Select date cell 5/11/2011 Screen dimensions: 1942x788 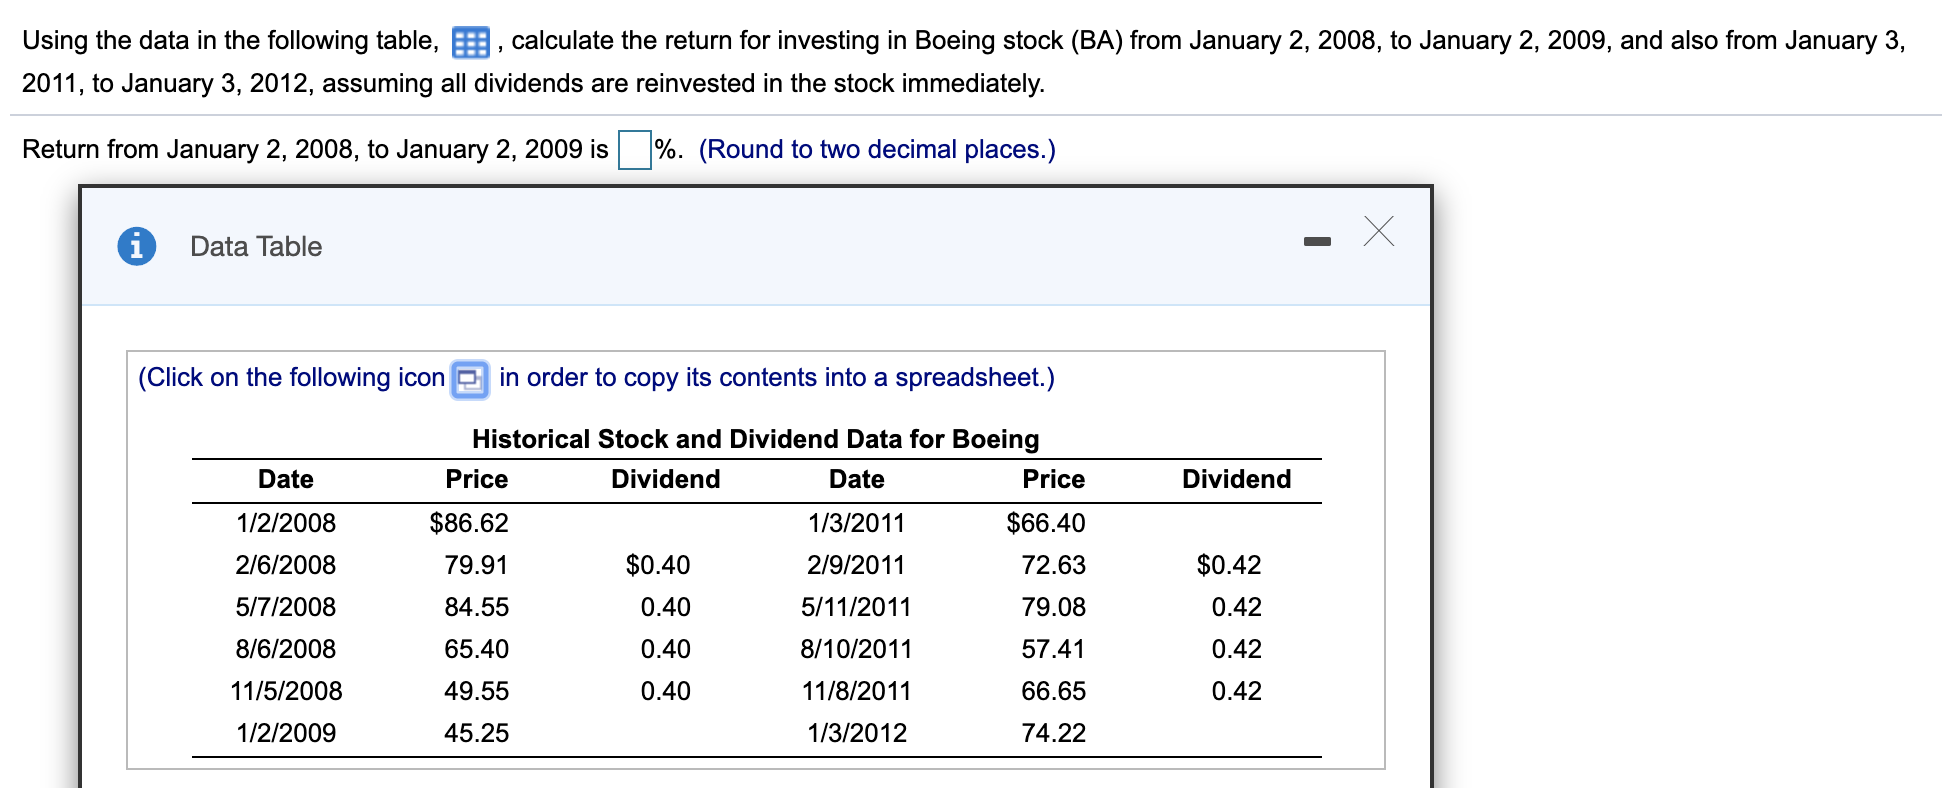856,607
